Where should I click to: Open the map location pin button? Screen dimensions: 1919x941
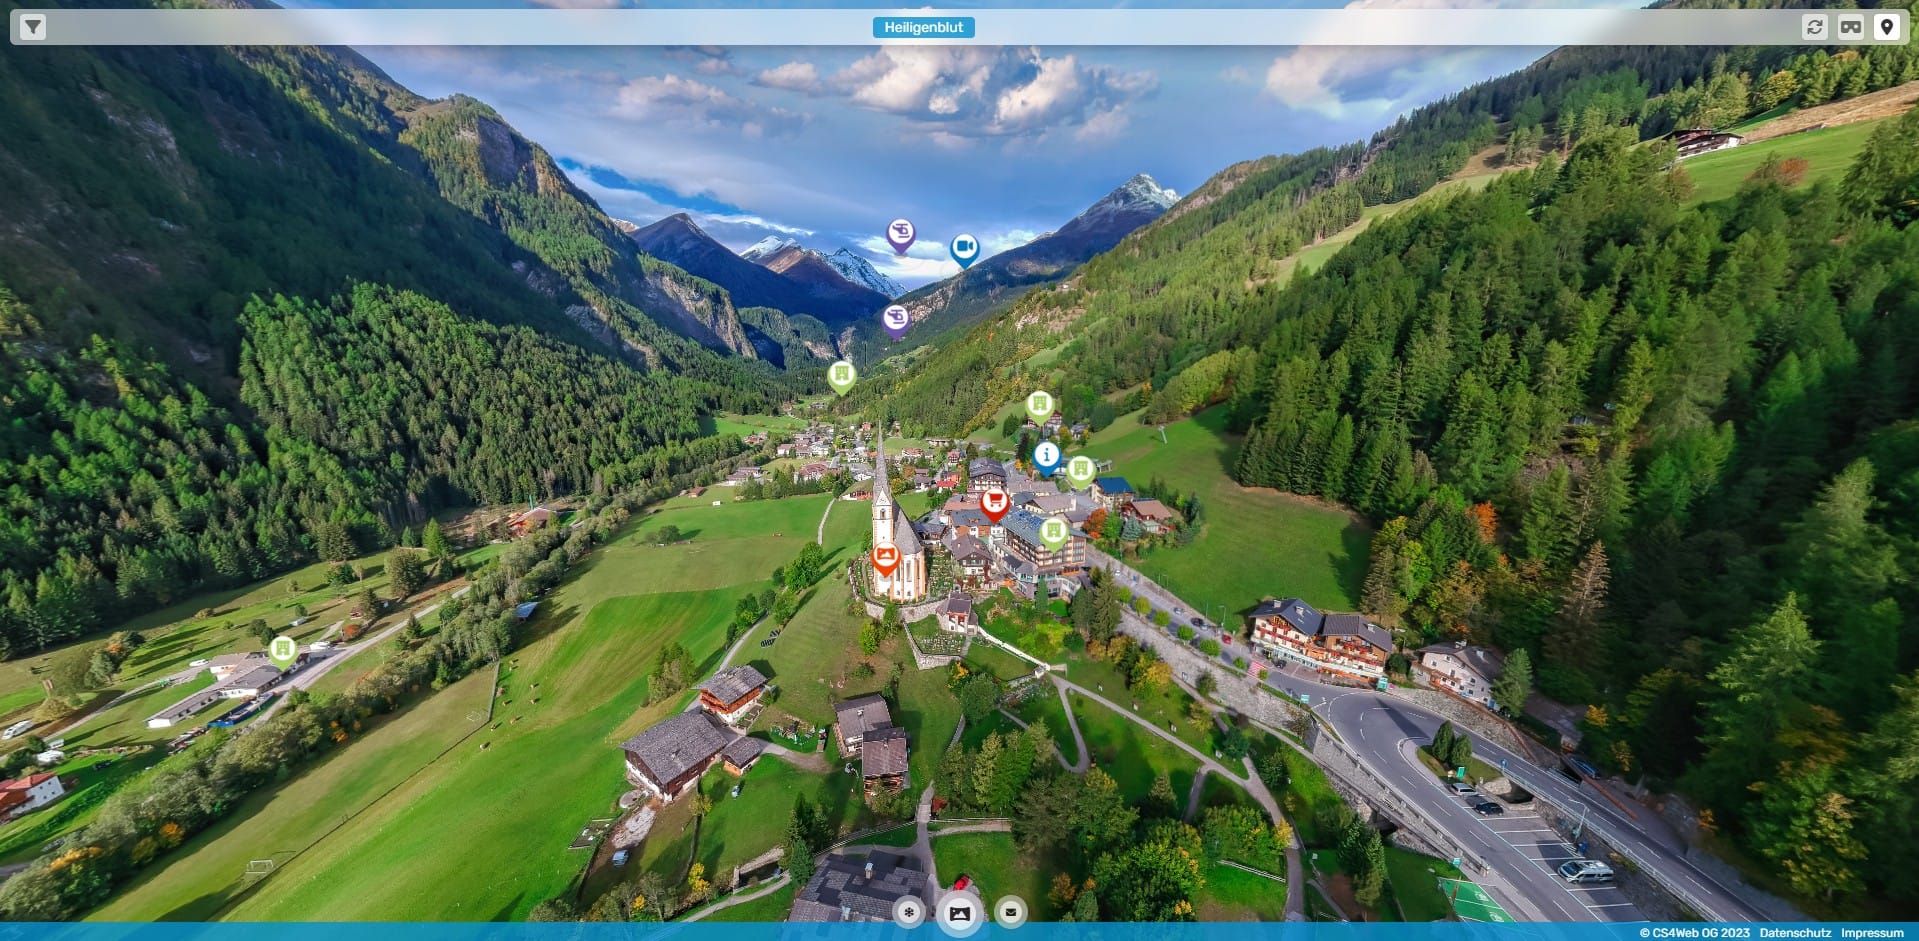point(1887,27)
